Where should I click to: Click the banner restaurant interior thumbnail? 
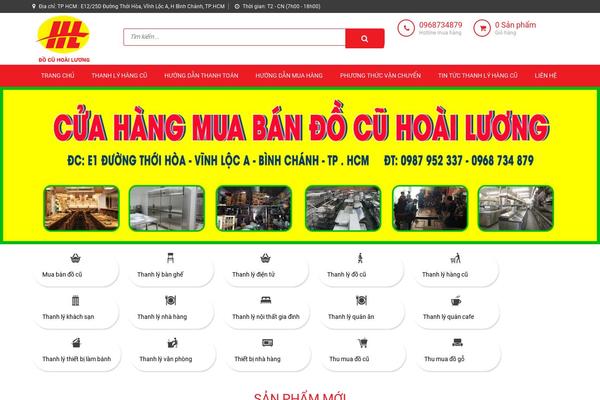coord(82,208)
